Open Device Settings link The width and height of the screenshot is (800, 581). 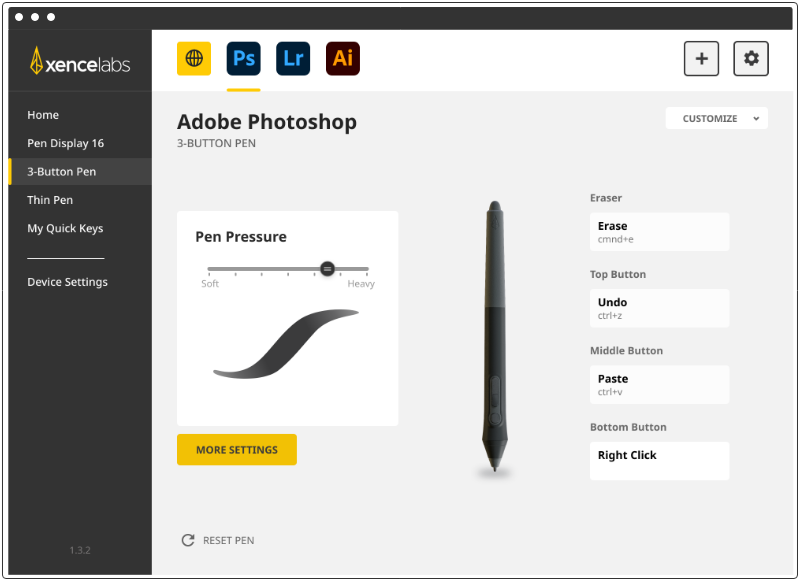pyautogui.click(x=67, y=282)
